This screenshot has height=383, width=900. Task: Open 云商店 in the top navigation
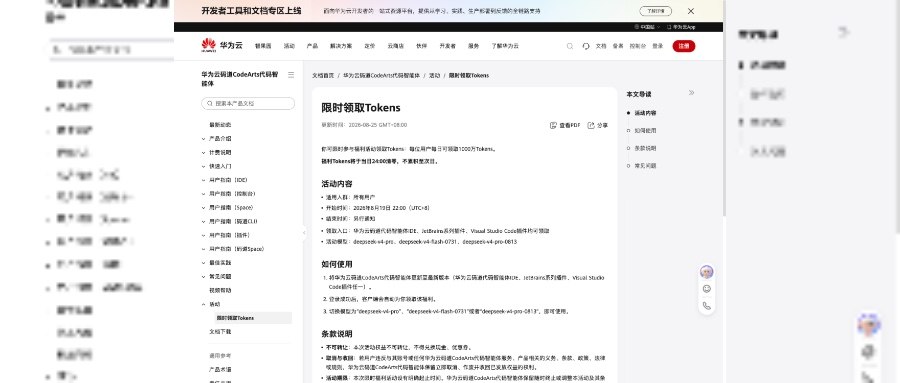pyautogui.click(x=395, y=46)
